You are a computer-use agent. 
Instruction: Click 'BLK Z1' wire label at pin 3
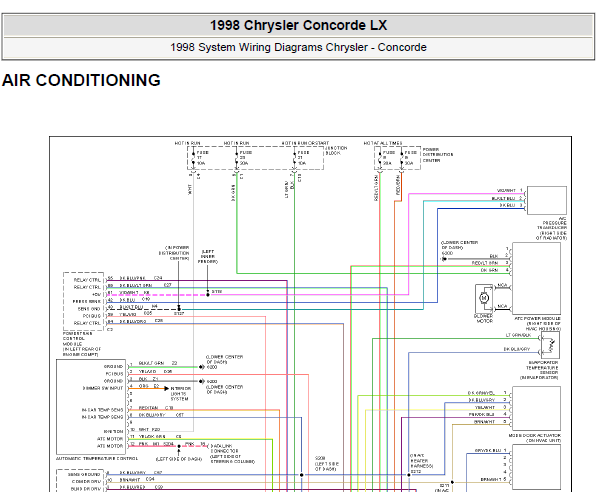click(149, 379)
